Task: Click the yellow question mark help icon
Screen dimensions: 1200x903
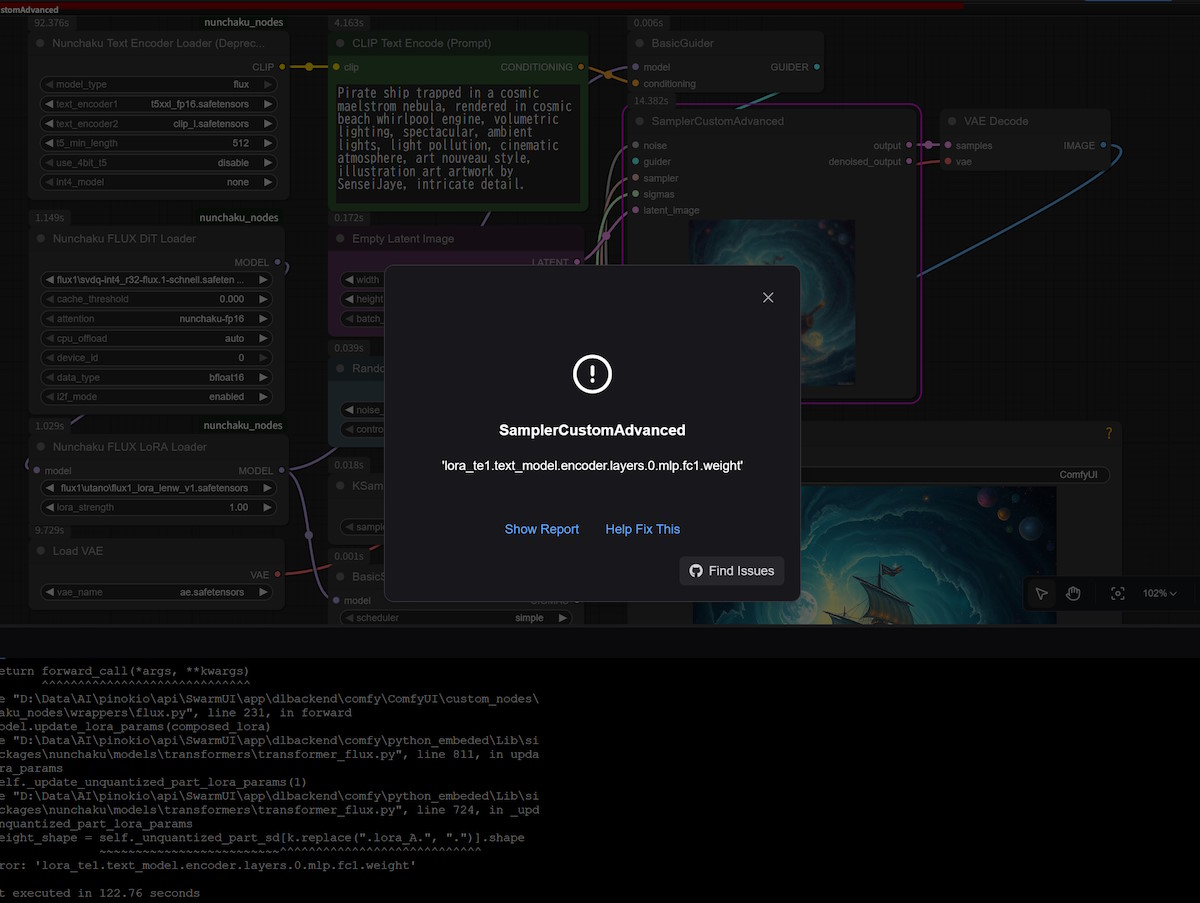Action: [x=1108, y=433]
